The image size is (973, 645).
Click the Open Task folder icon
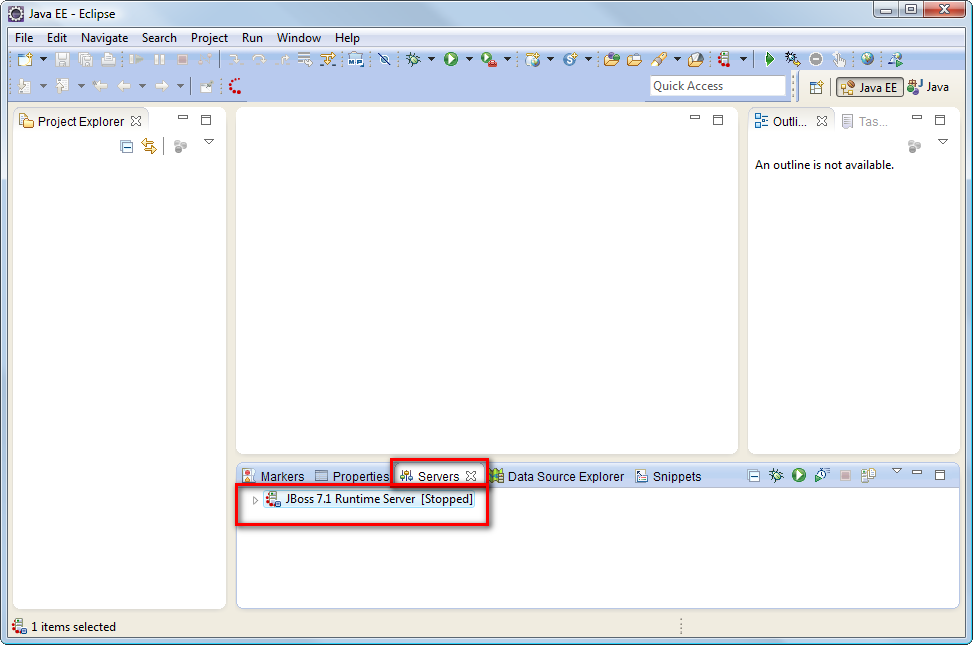[634, 60]
